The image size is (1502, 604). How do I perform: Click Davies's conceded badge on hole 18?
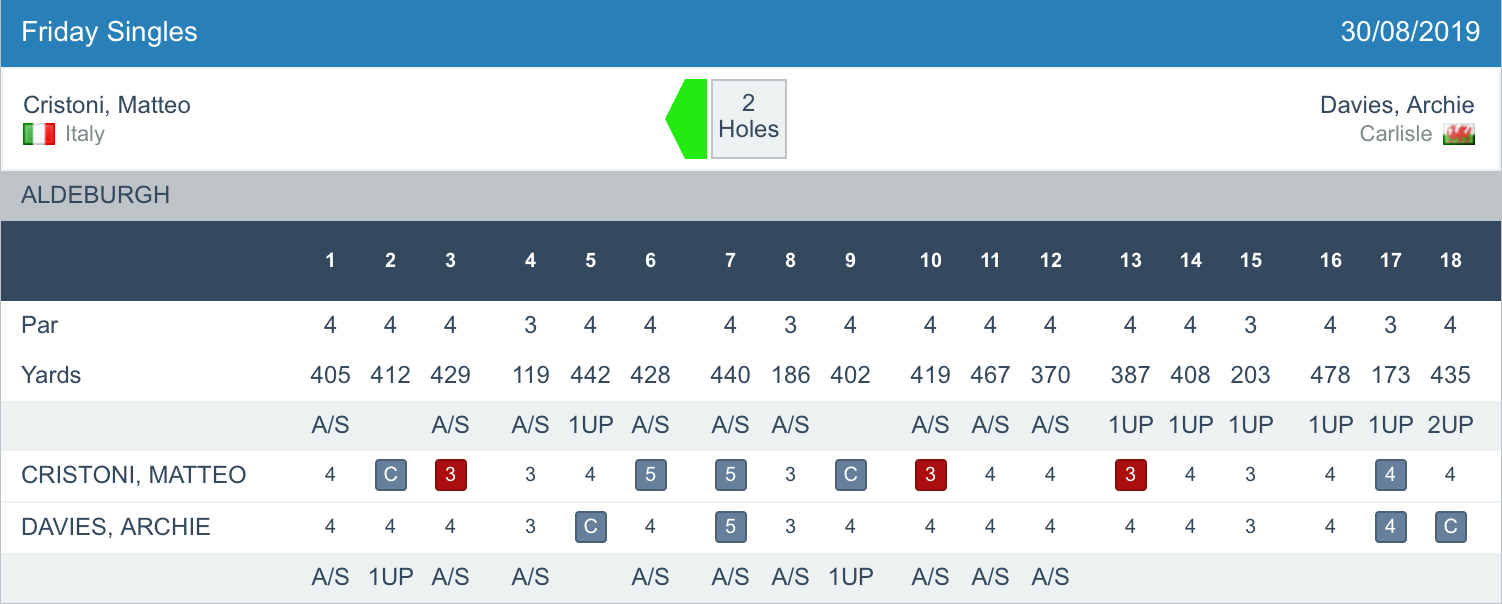[x=1450, y=527]
